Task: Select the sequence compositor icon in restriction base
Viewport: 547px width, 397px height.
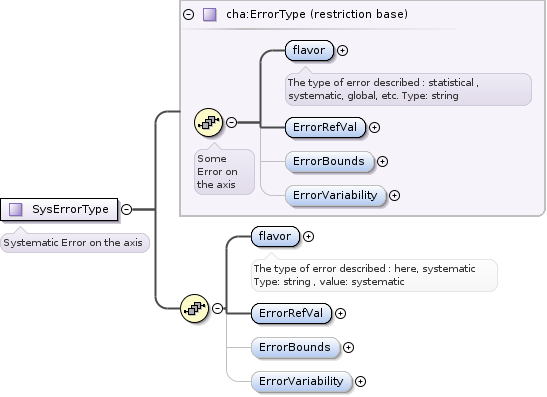Action: pos(208,122)
